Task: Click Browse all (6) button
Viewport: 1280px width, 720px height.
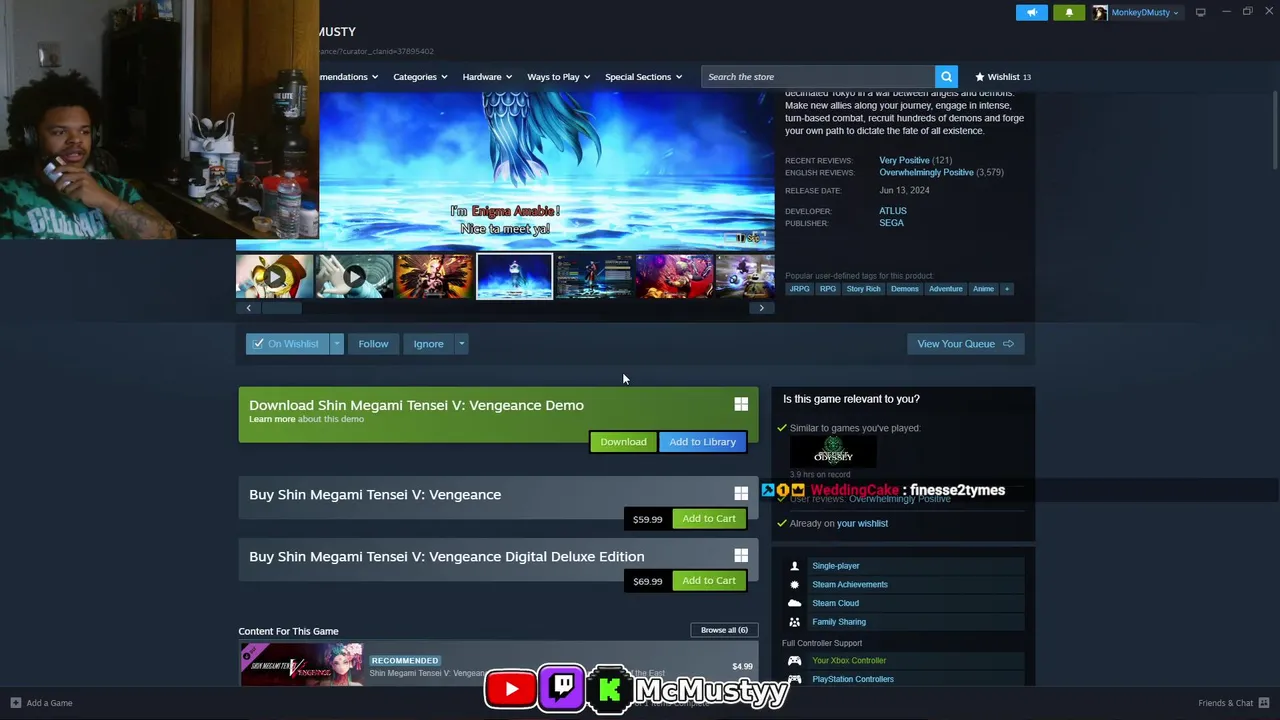Action: pos(724,630)
